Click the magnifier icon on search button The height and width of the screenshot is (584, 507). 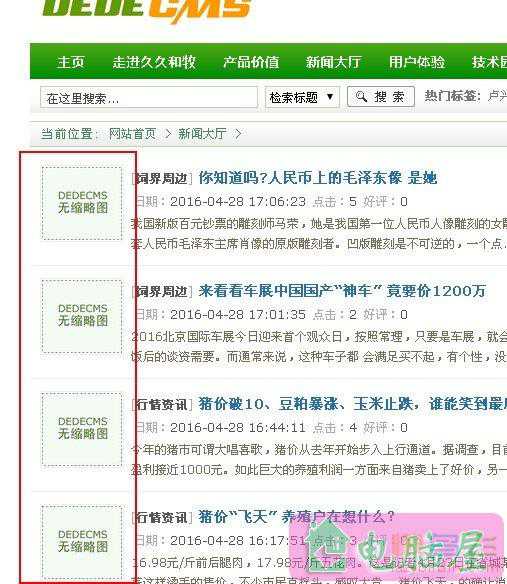pos(361,96)
